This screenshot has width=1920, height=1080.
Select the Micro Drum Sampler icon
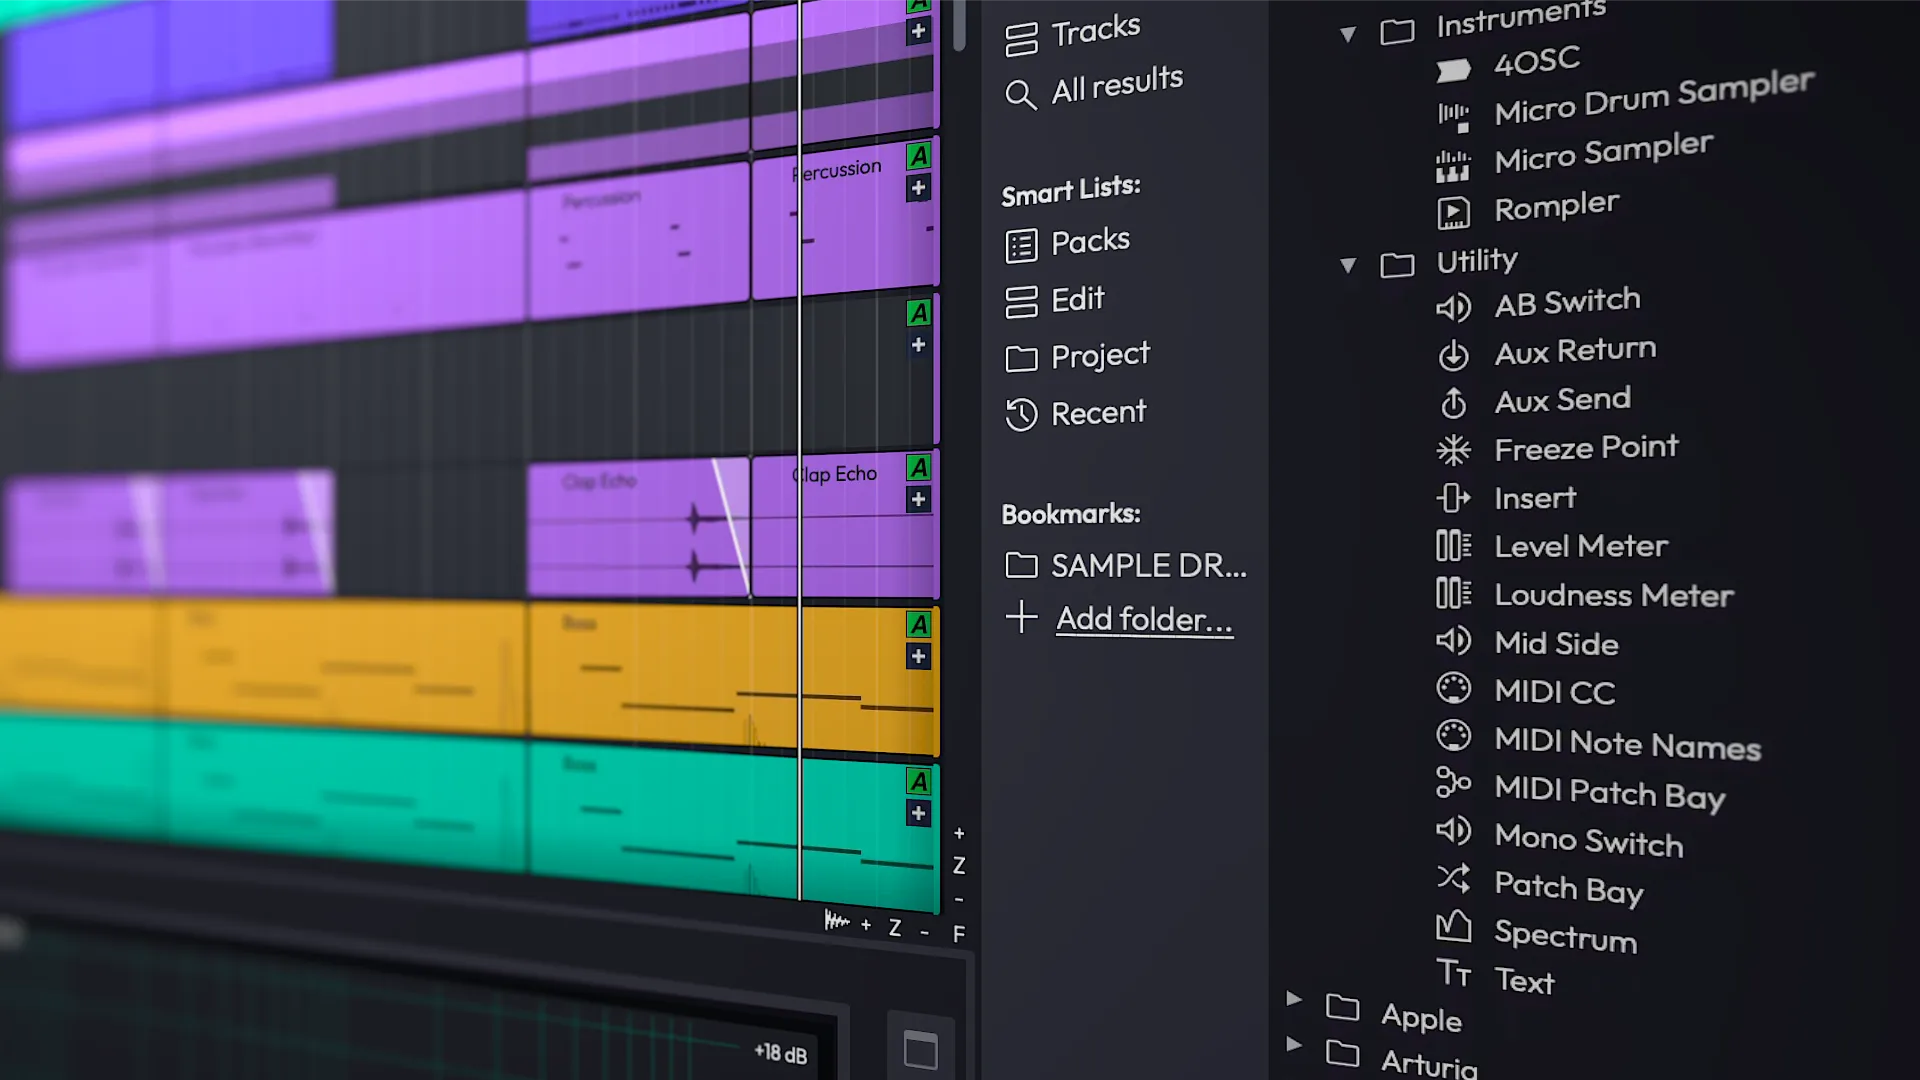tap(1453, 117)
